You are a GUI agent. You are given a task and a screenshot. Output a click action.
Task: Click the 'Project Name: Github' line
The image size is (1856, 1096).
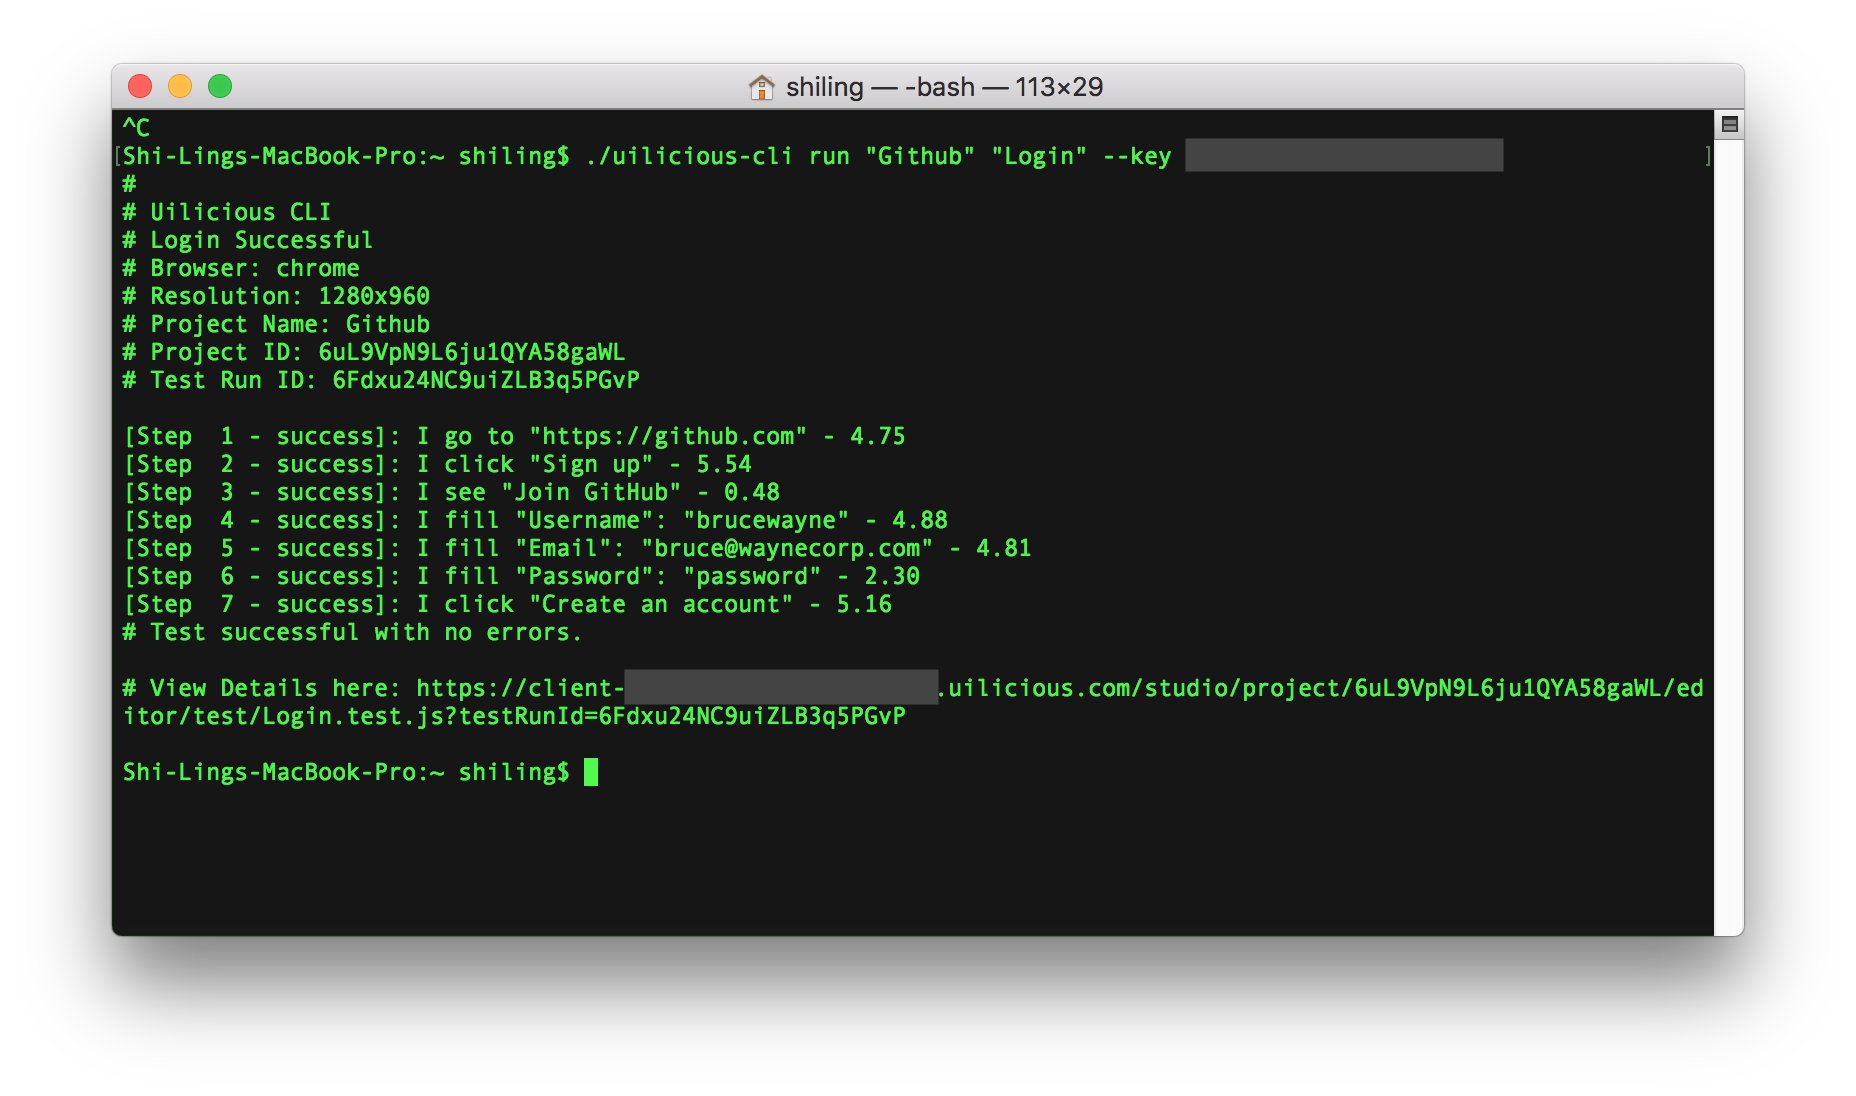[x=276, y=324]
